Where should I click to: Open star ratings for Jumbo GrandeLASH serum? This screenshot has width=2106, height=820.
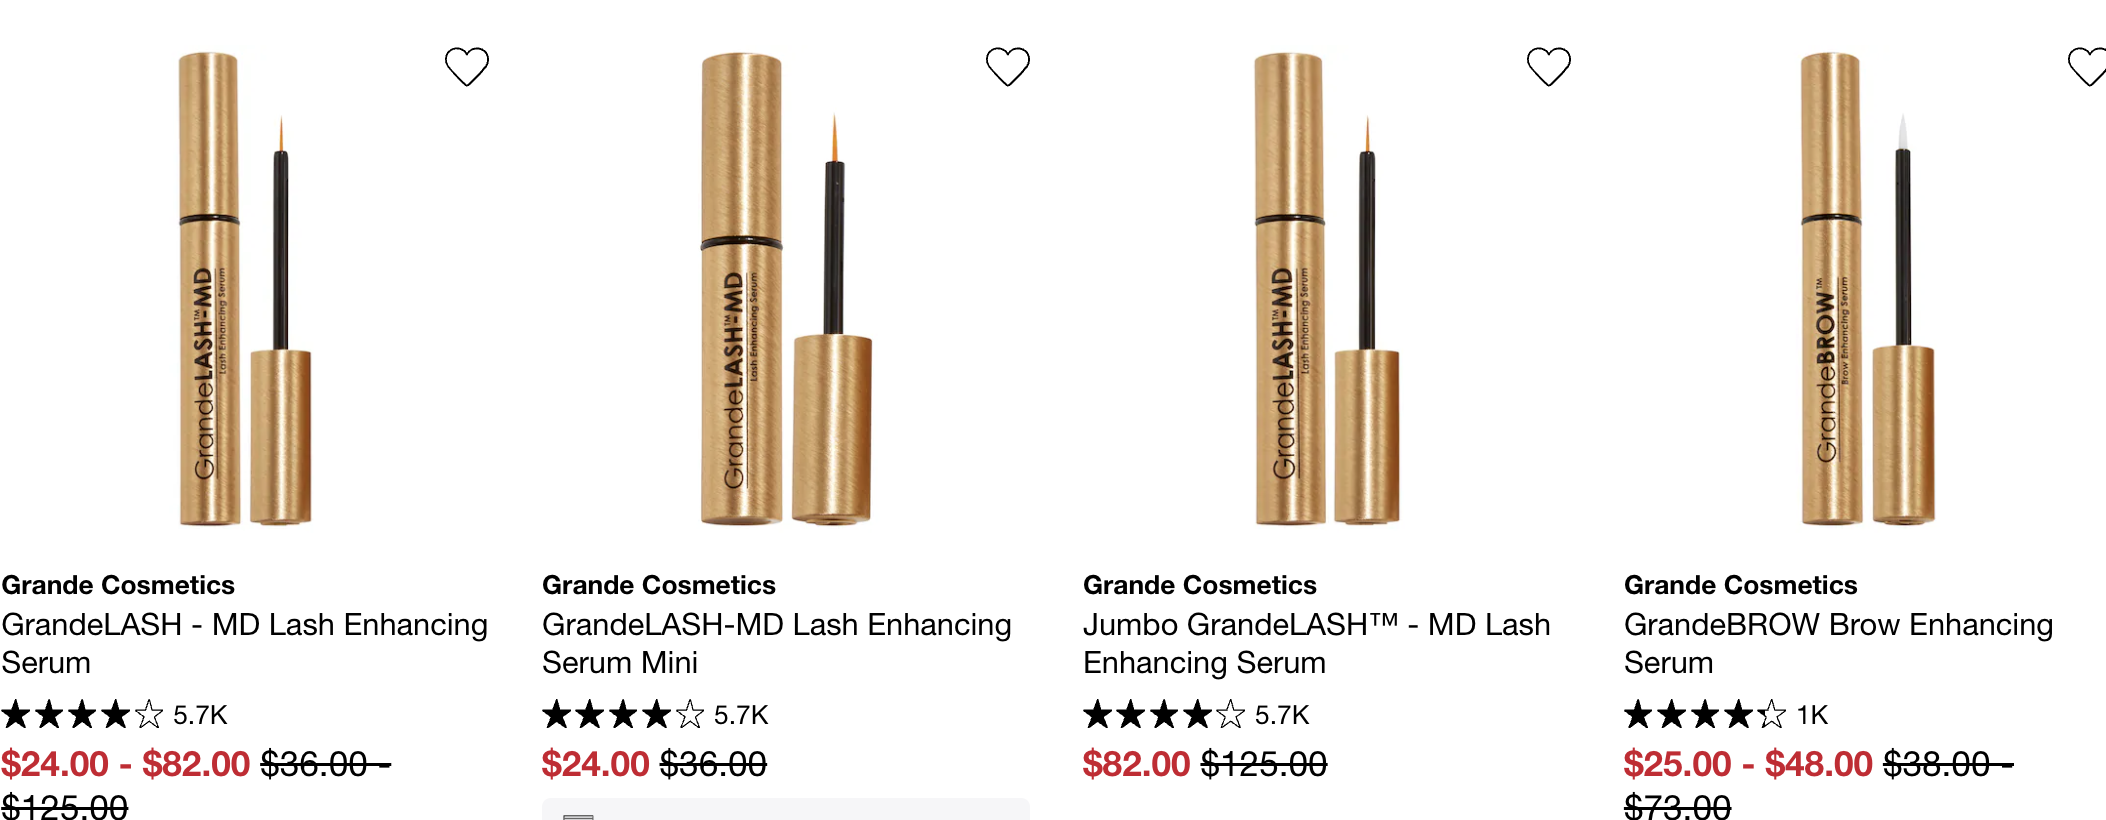pos(1196,715)
